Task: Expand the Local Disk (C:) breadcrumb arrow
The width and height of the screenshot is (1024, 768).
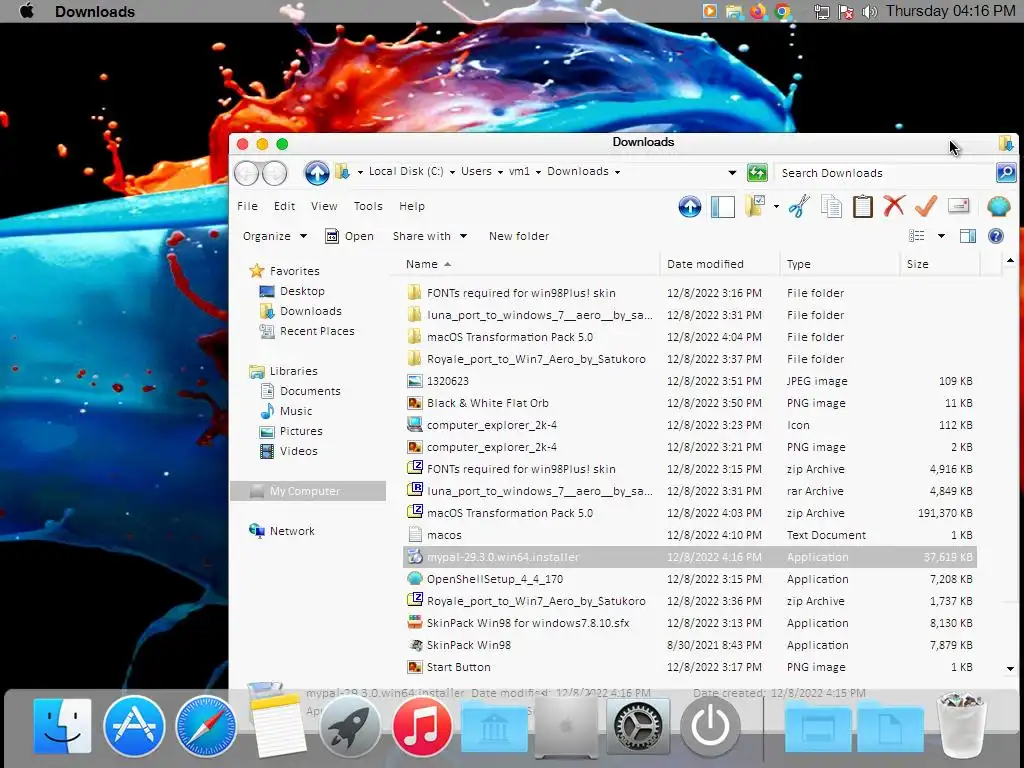Action: coord(452,172)
